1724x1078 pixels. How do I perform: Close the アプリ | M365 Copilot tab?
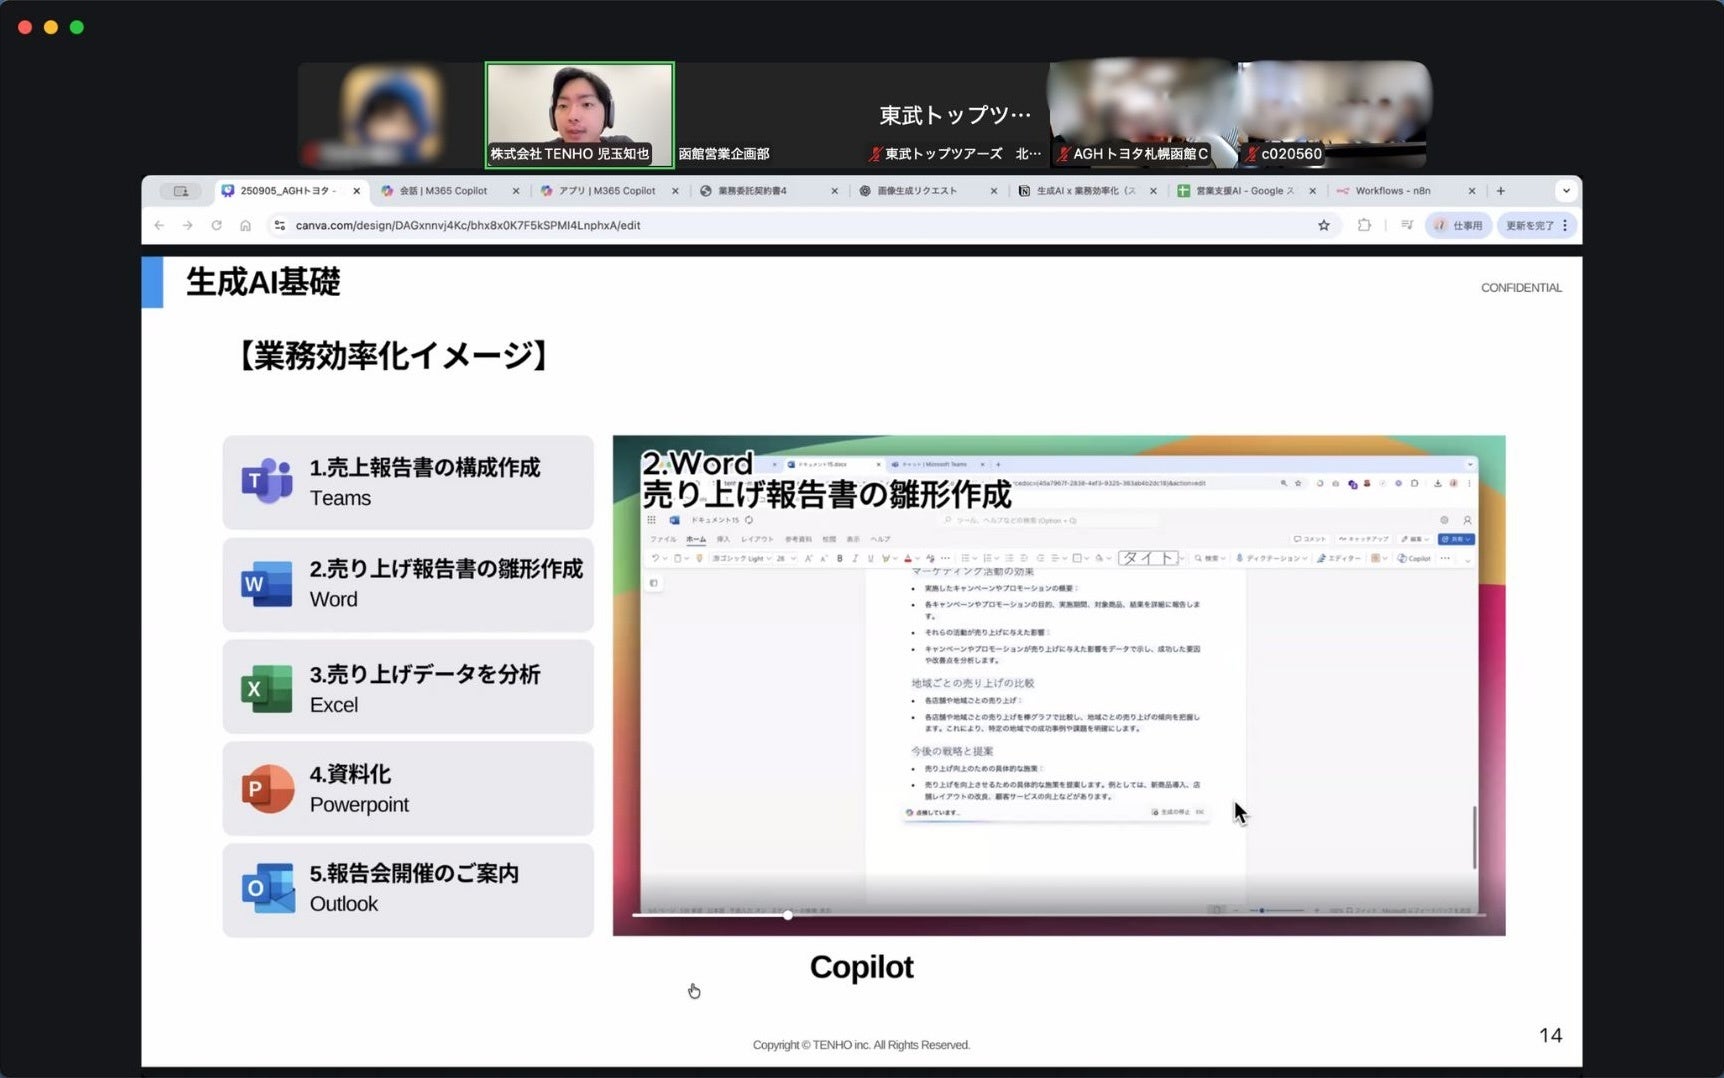point(675,191)
